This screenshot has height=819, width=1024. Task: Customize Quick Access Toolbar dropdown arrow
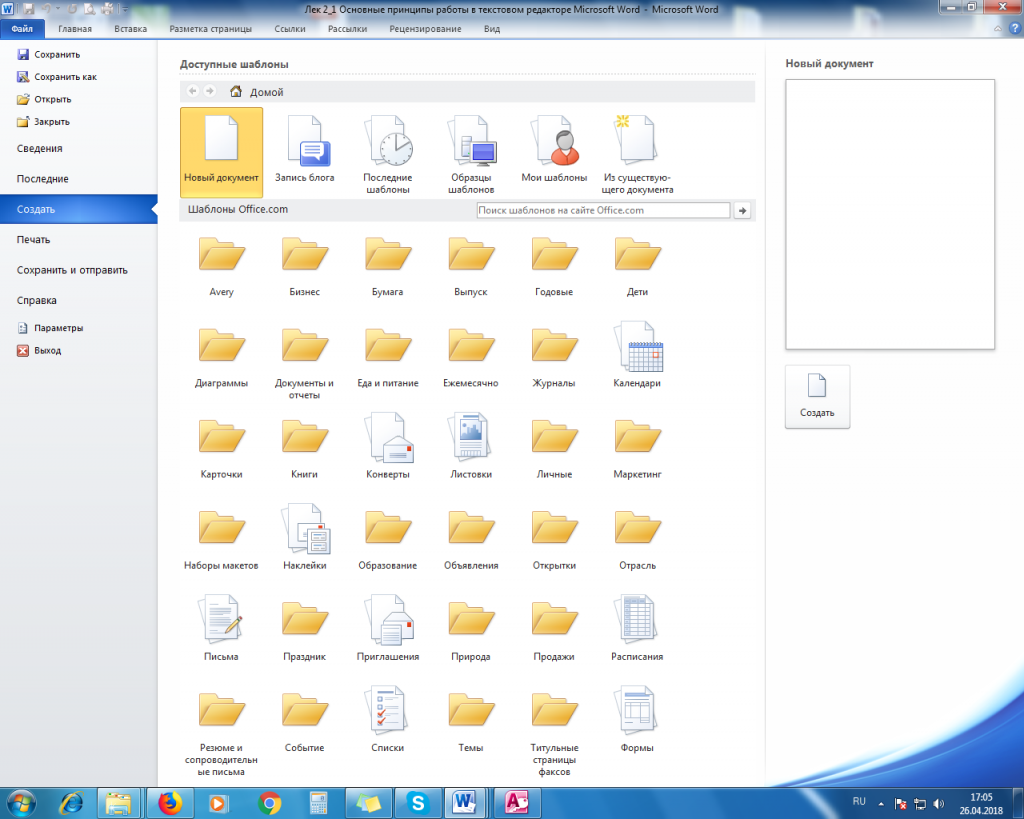pyautogui.click(x=125, y=10)
